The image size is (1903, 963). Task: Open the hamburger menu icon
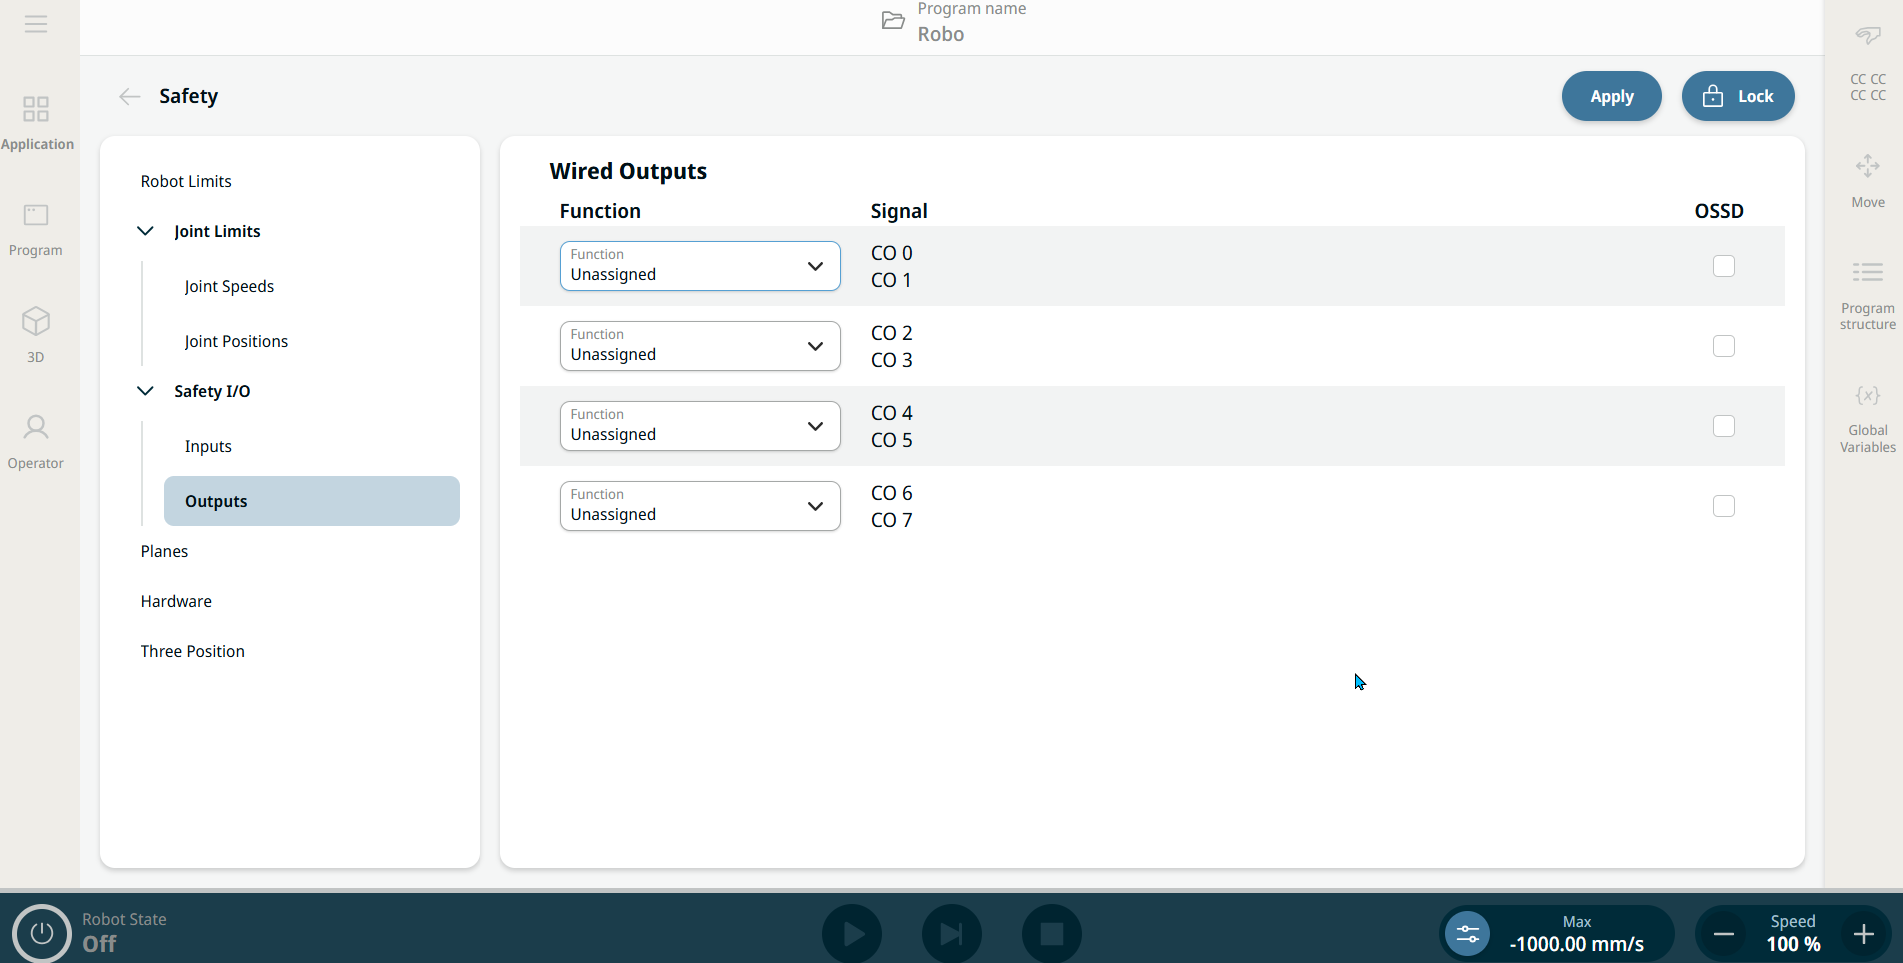(36, 24)
